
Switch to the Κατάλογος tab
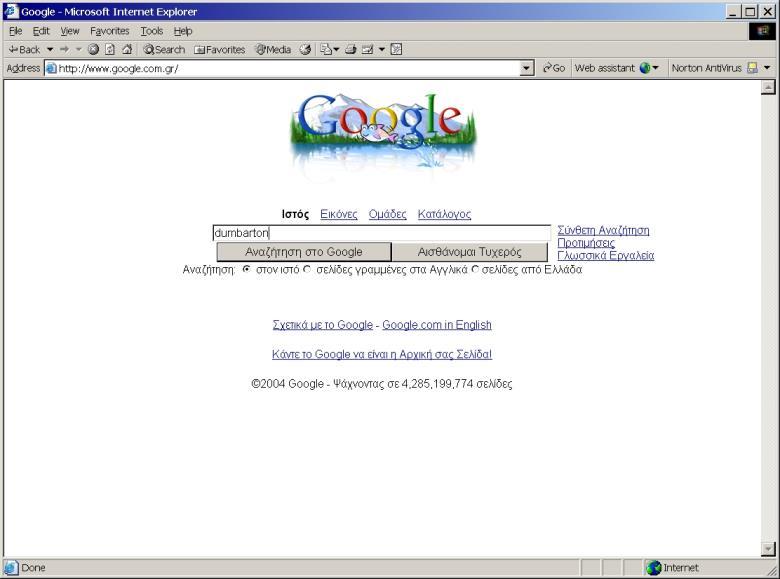[x=444, y=214]
